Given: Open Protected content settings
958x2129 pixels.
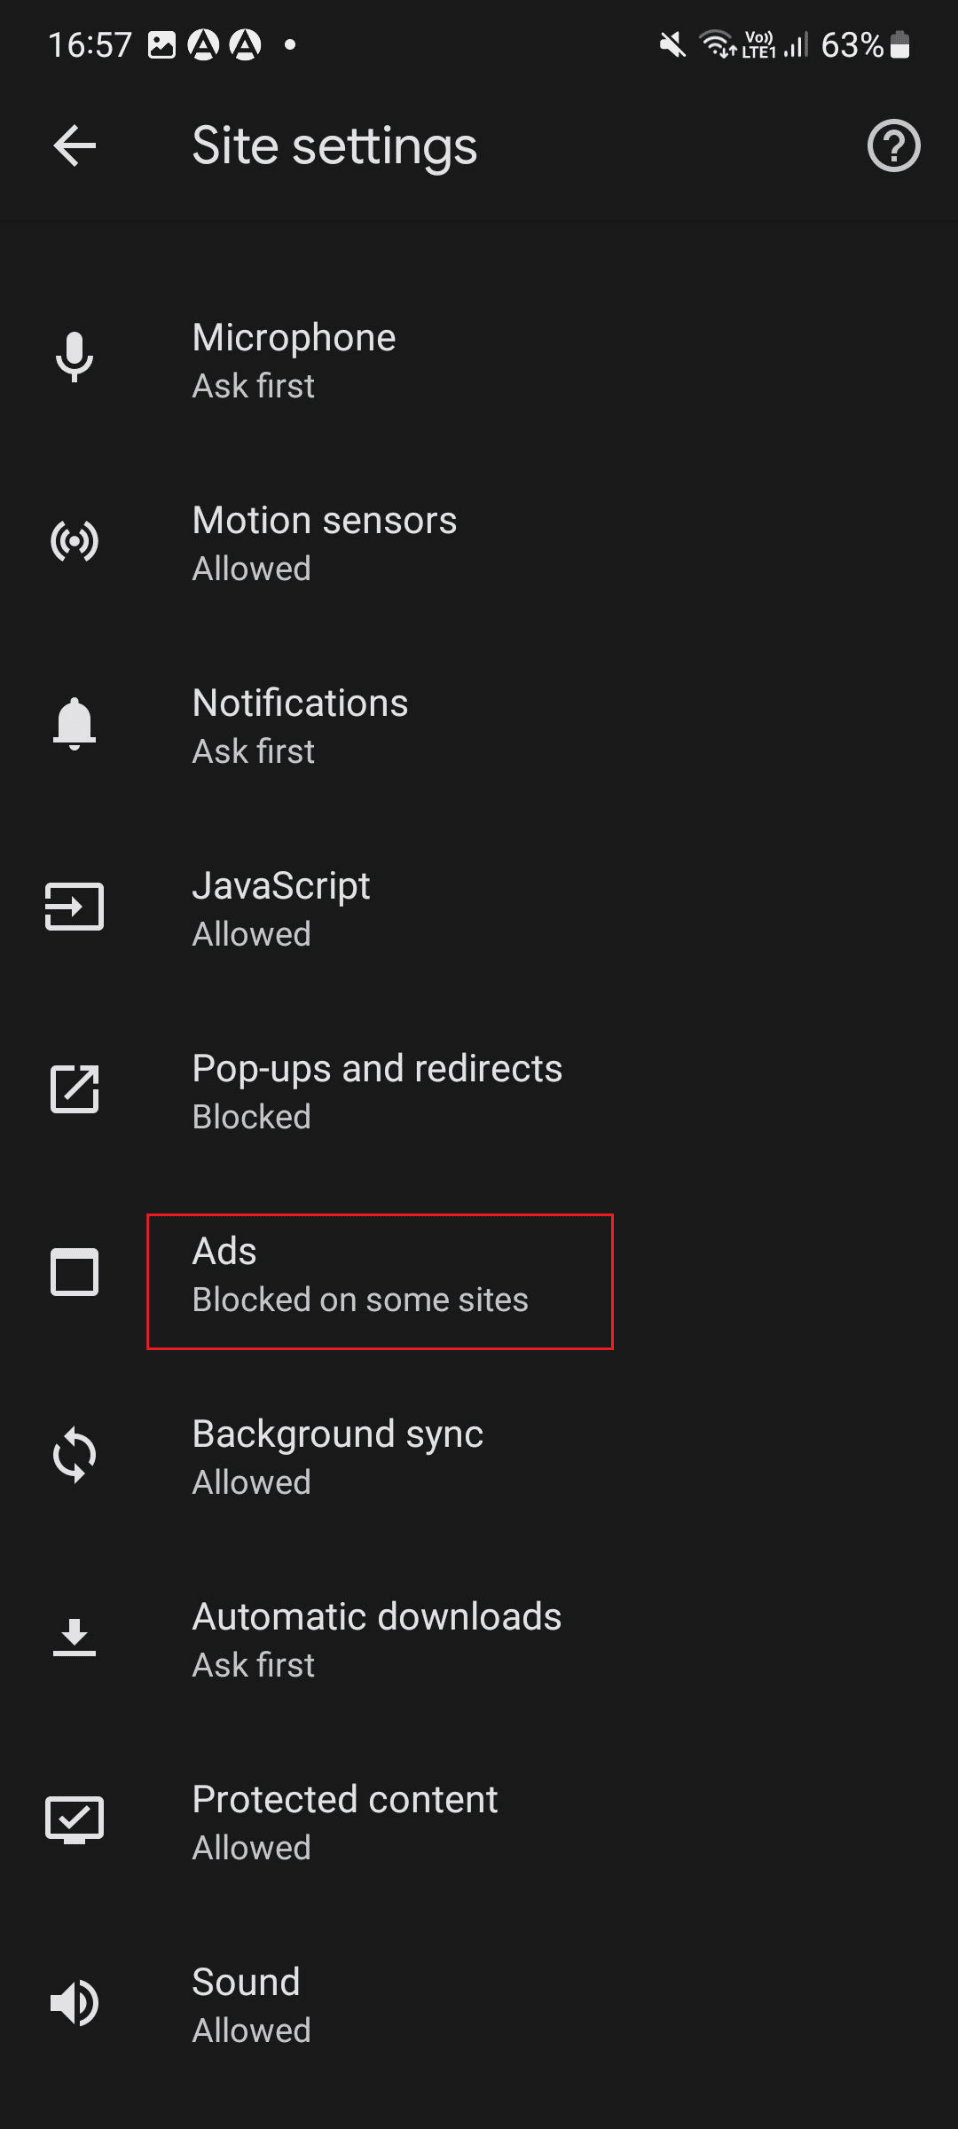Looking at the screenshot, I should [479, 1822].
